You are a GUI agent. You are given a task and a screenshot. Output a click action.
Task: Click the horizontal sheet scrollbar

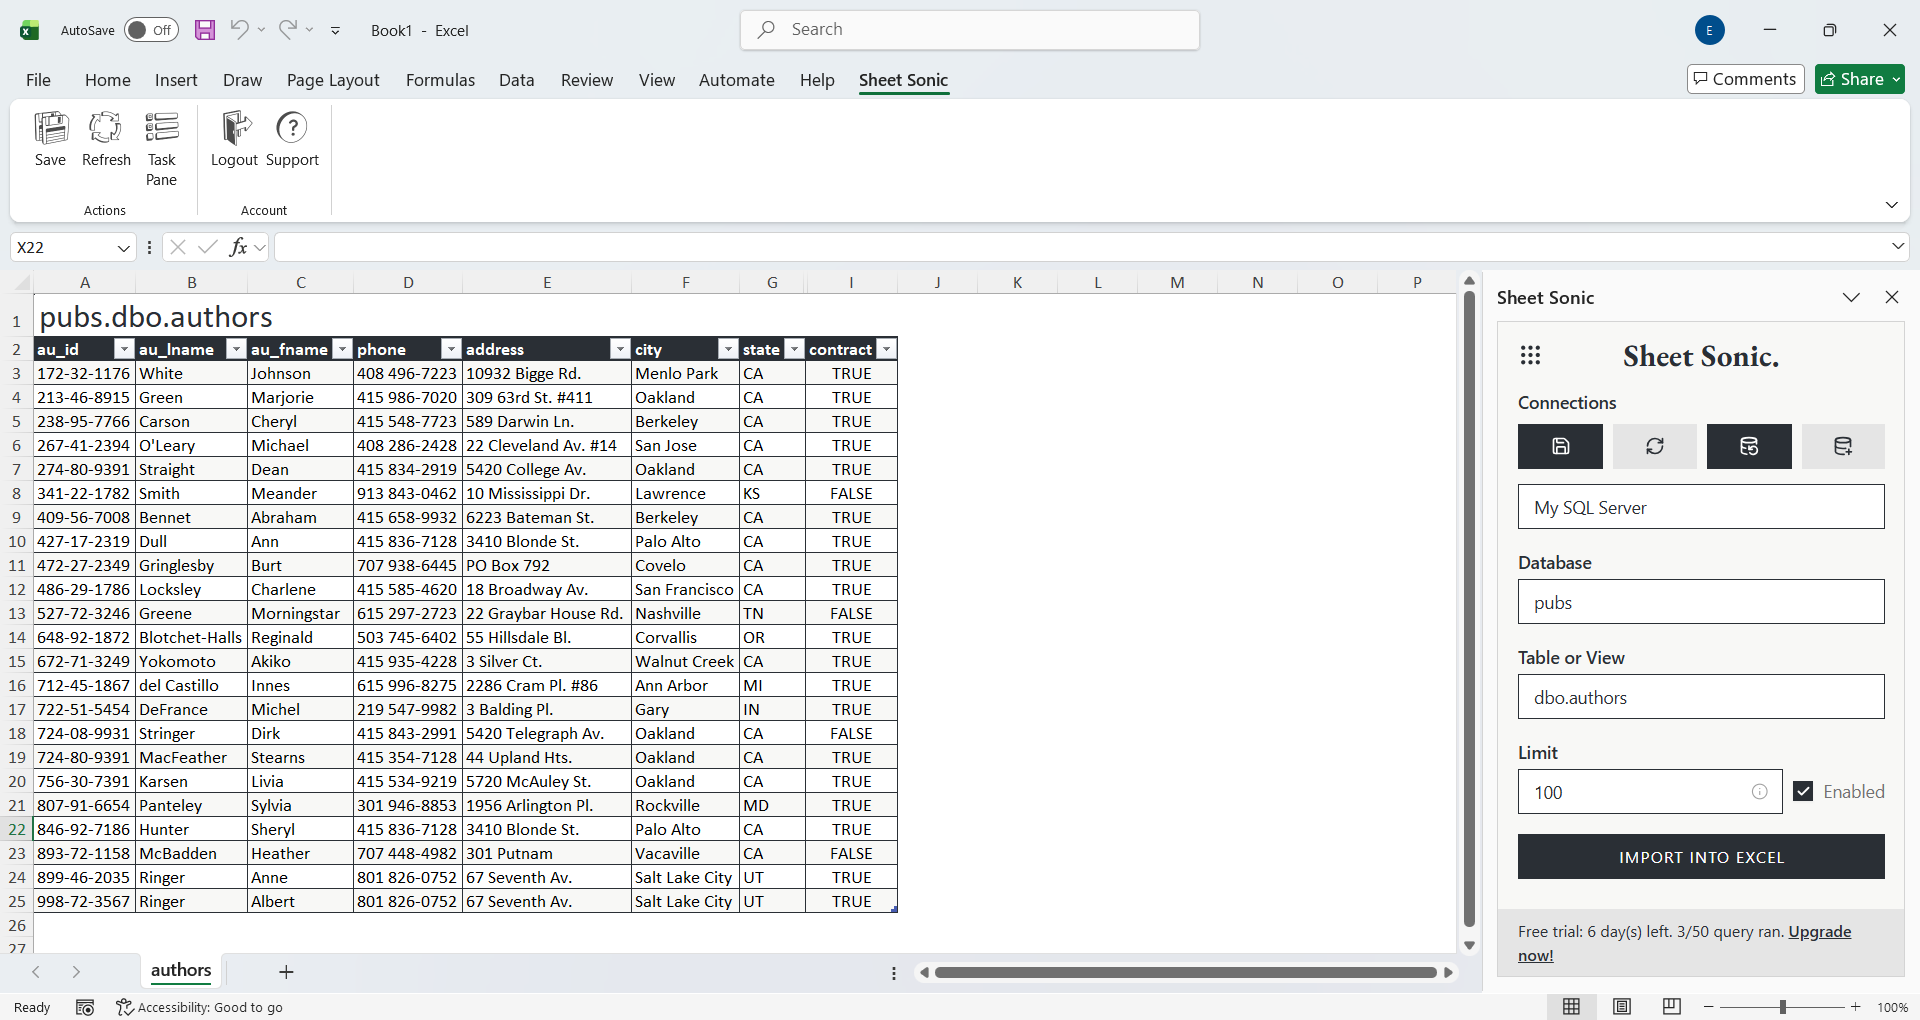click(1186, 972)
